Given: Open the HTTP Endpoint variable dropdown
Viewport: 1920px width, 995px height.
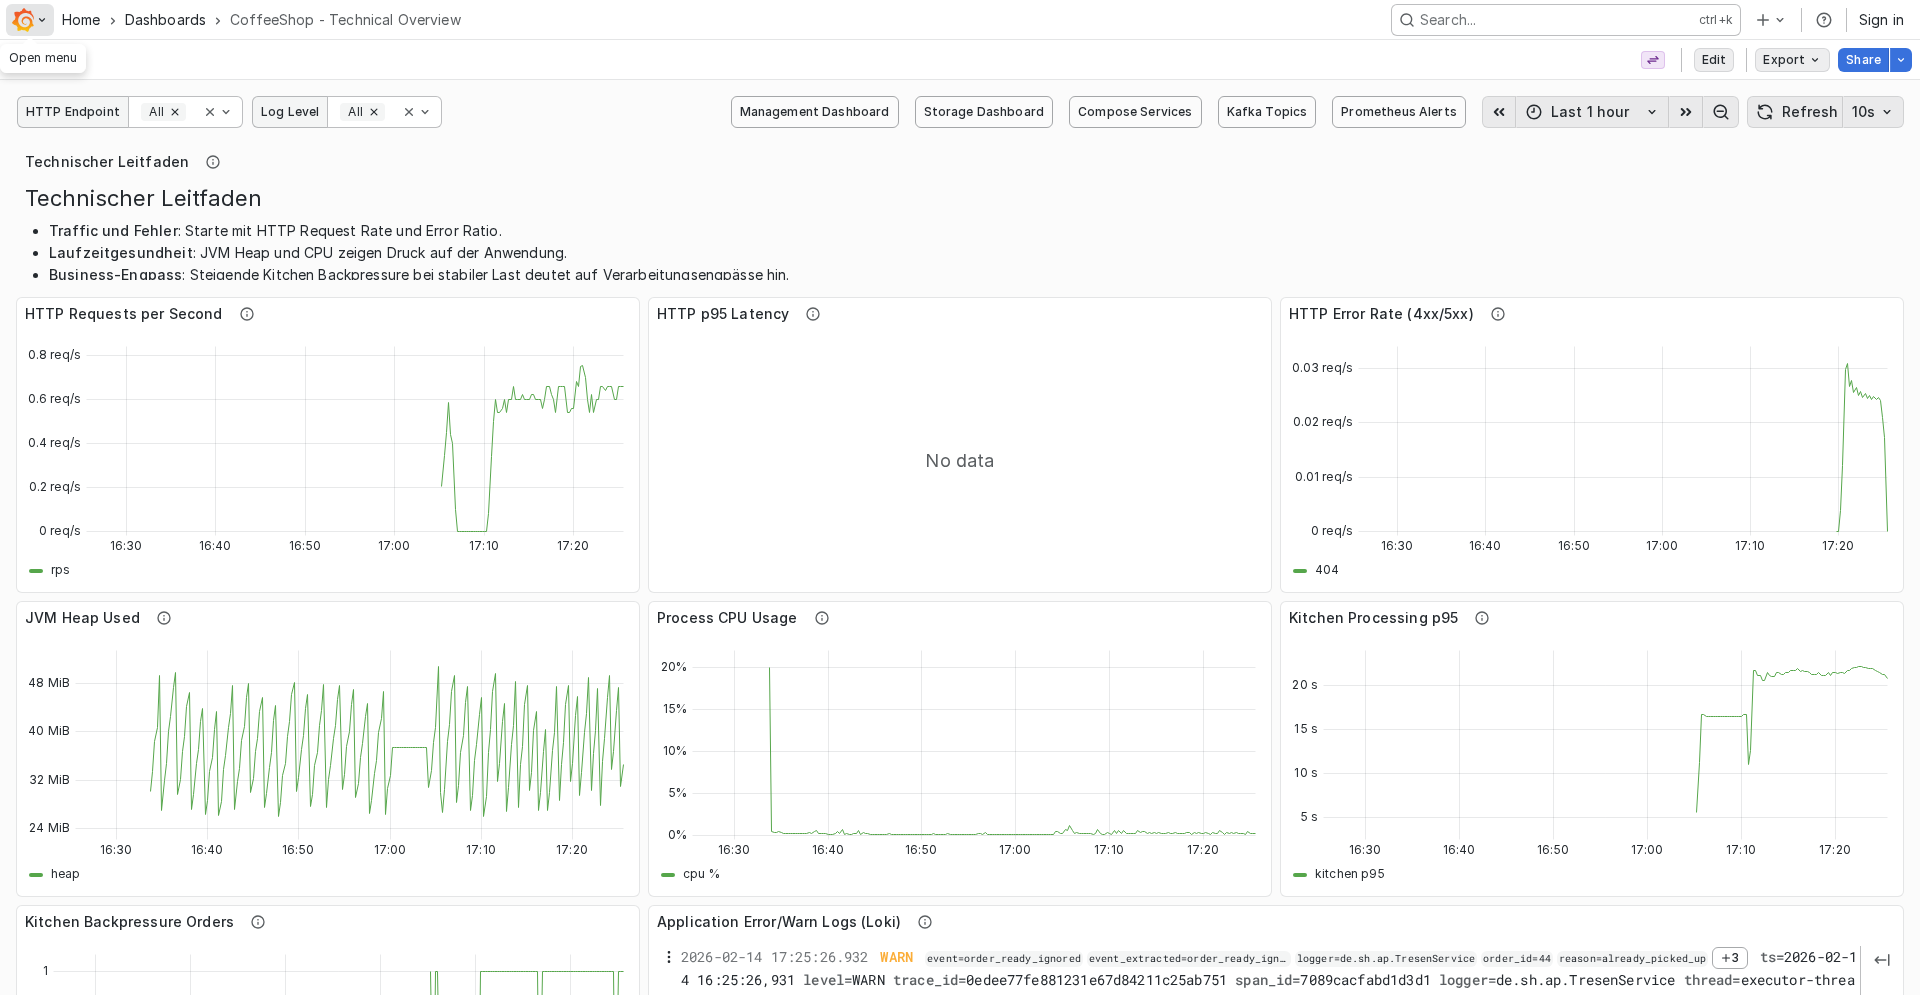Looking at the screenshot, I should 226,112.
